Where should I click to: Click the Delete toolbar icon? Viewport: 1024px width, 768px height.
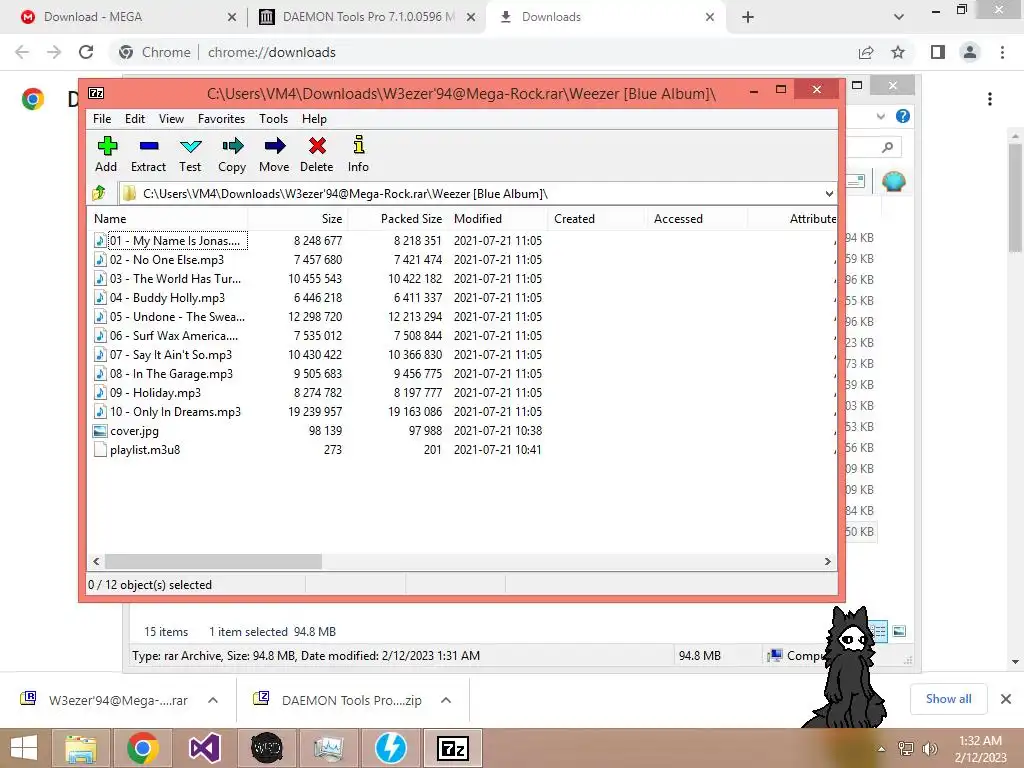(317, 146)
